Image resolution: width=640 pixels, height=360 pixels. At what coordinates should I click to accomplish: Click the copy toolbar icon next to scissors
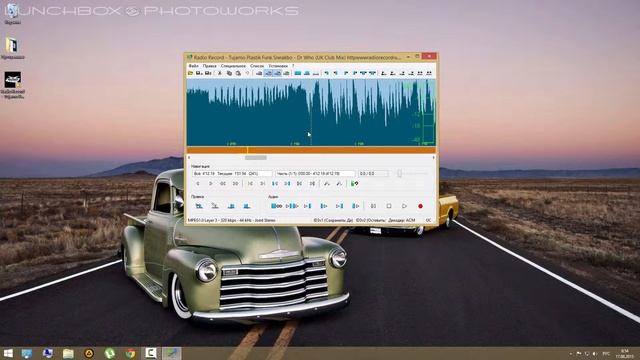229,73
